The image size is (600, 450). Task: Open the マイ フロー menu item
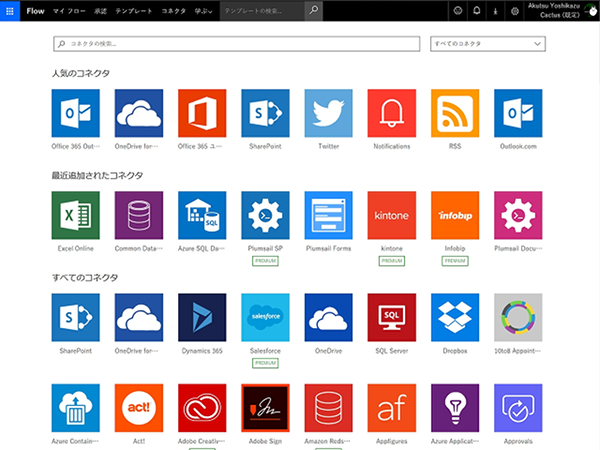(69, 11)
